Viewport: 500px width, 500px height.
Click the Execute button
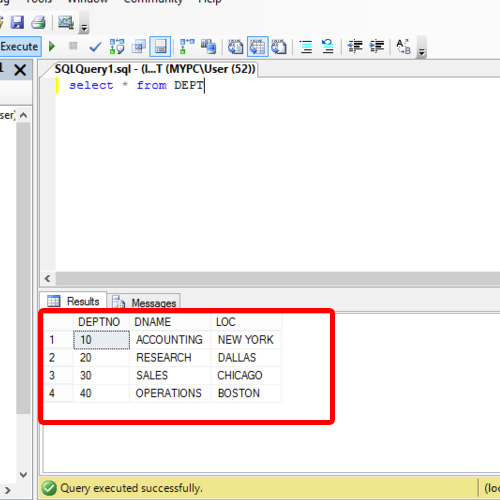pyautogui.click(x=20, y=46)
